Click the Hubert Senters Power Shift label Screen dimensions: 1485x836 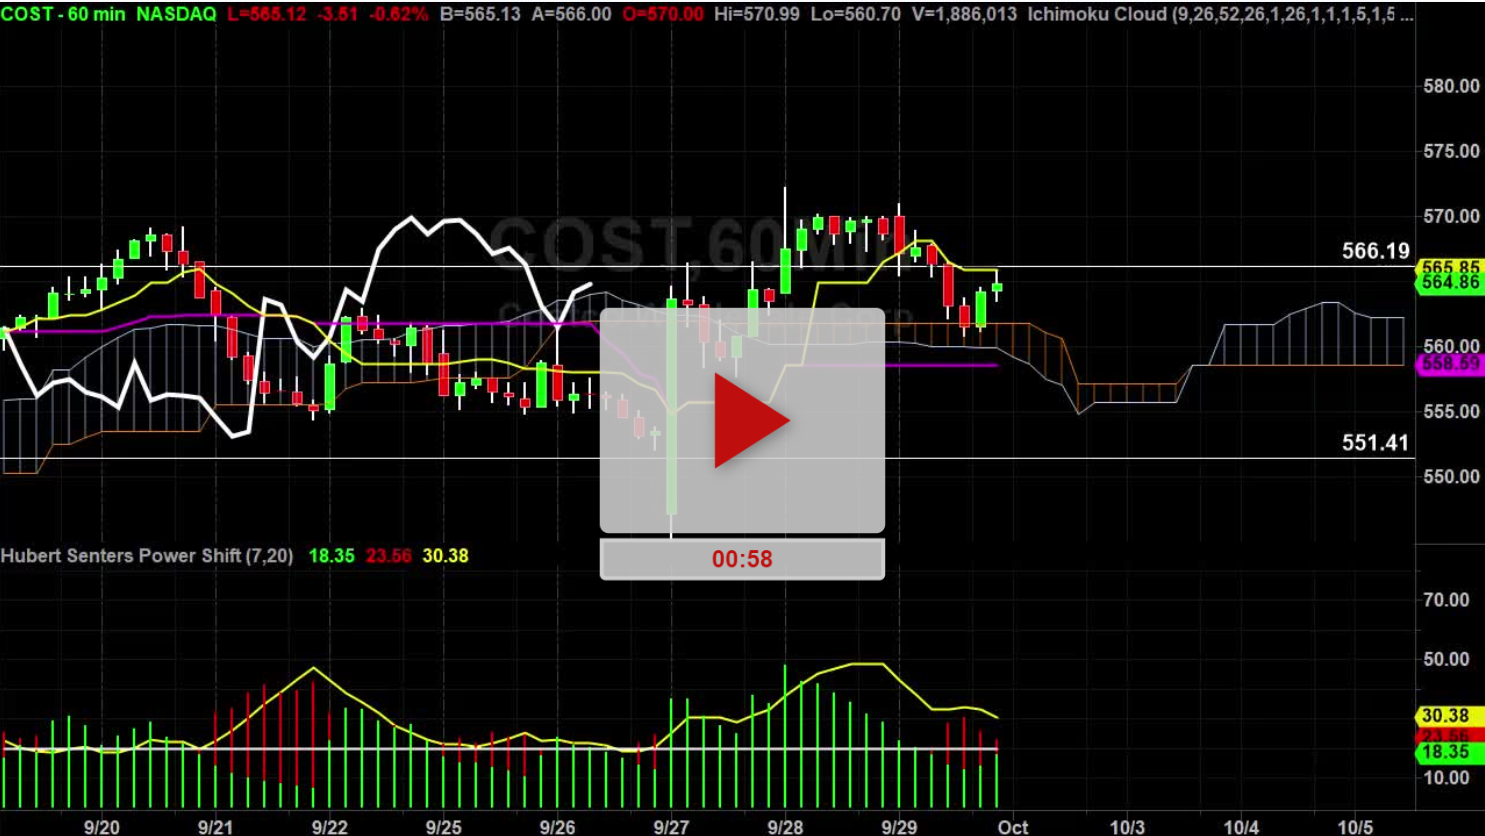tap(147, 555)
